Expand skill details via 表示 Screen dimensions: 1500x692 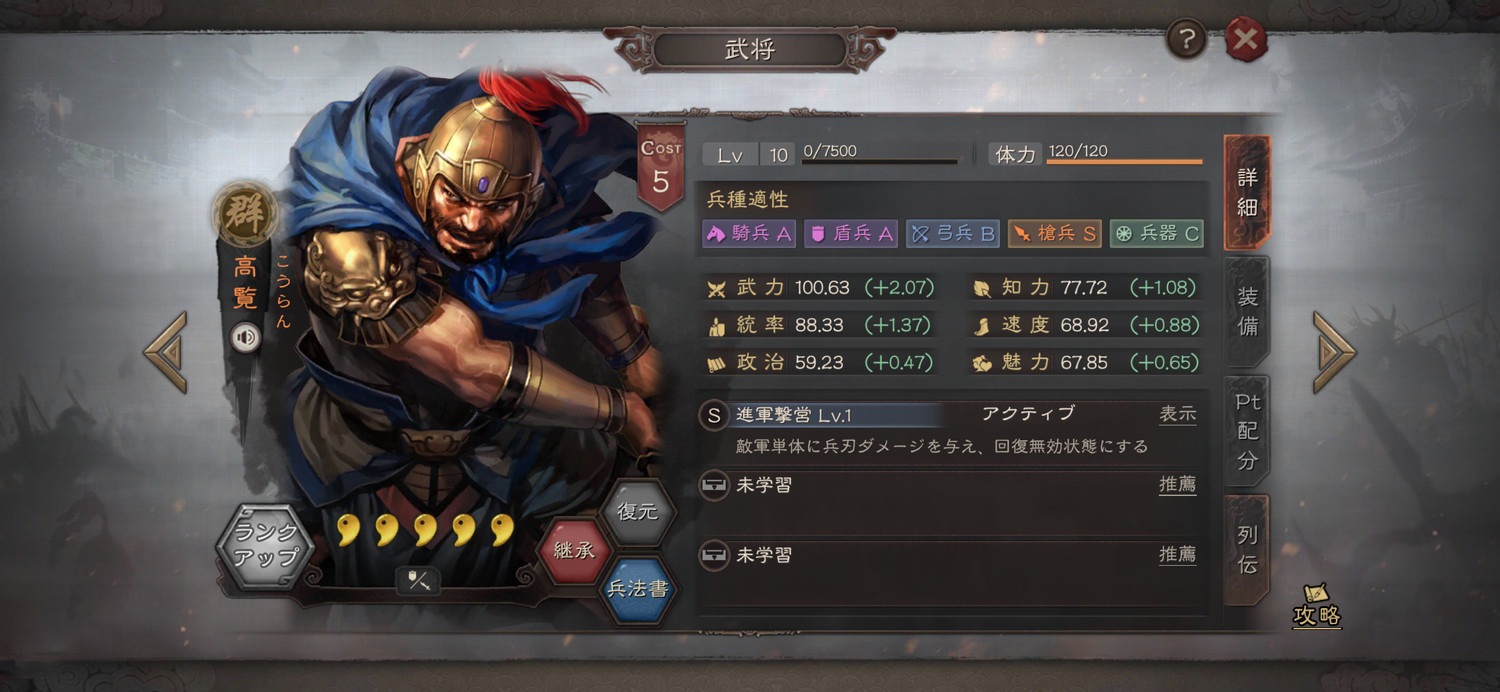[x=1178, y=414]
